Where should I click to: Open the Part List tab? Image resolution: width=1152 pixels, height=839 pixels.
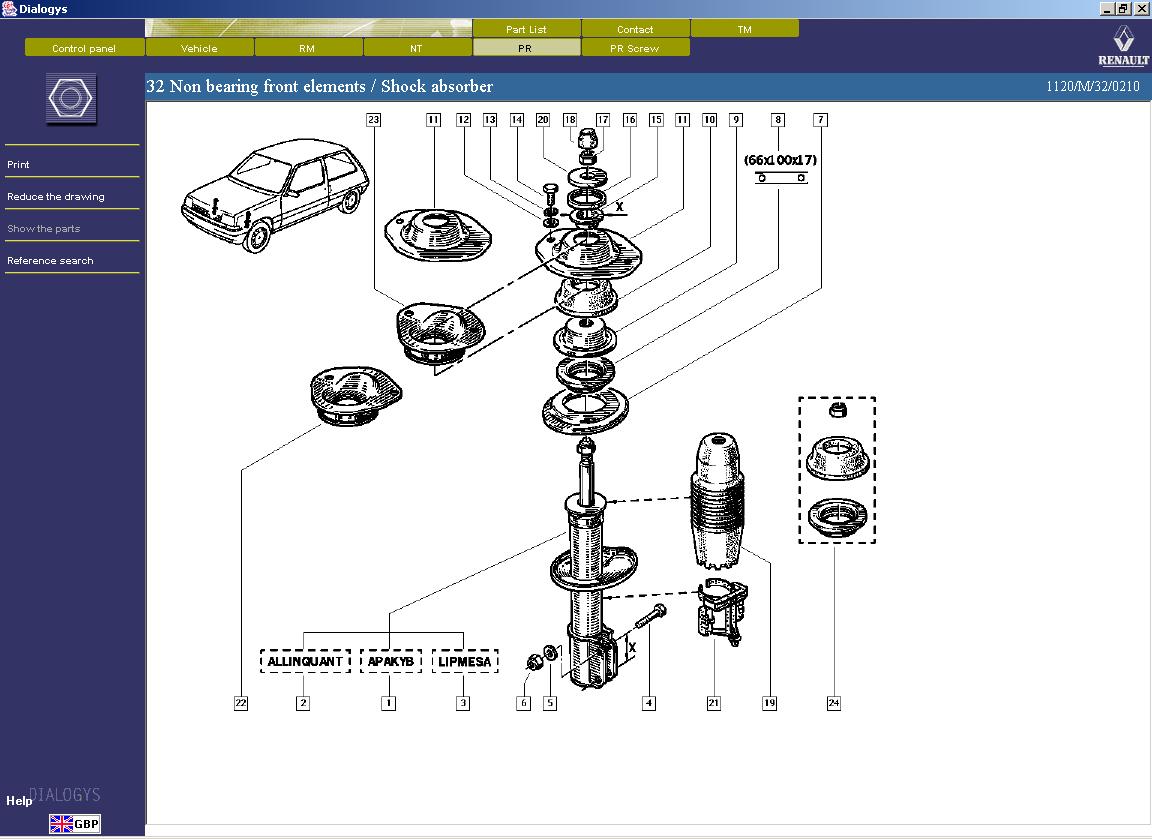point(526,29)
